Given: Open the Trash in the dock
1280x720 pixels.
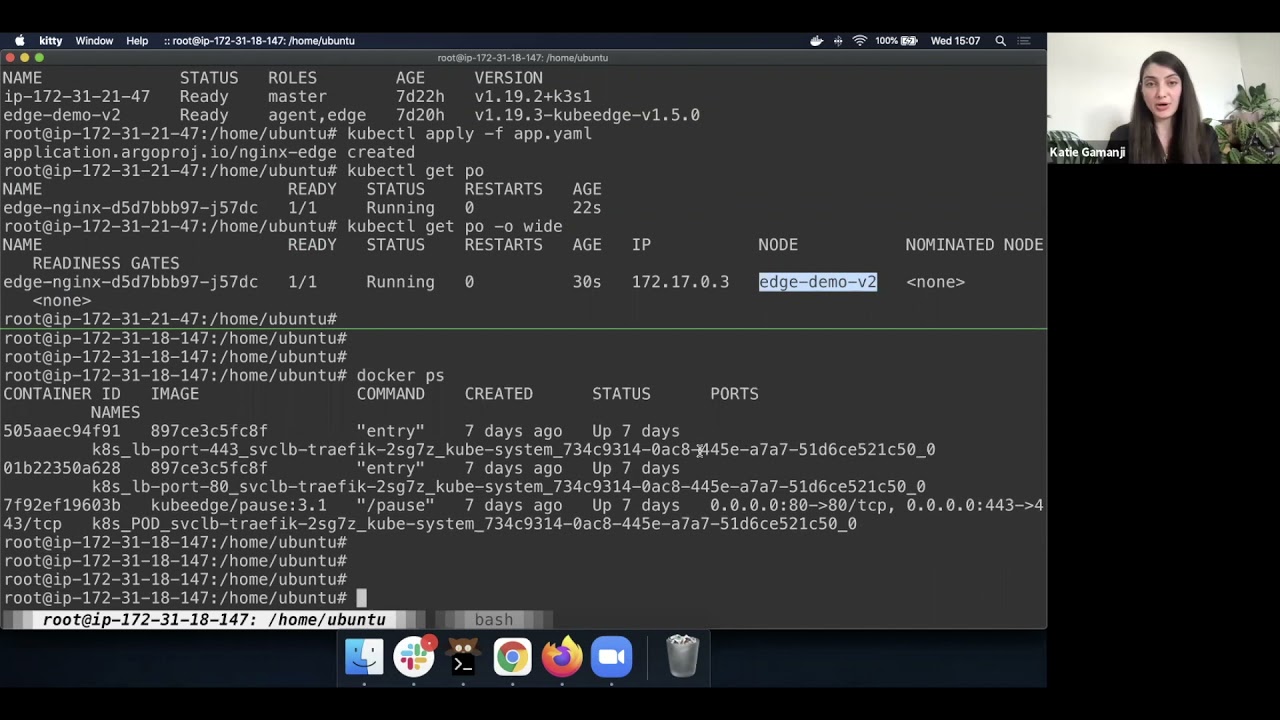Looking at the screenshot, I should click(x=682, y=657).
